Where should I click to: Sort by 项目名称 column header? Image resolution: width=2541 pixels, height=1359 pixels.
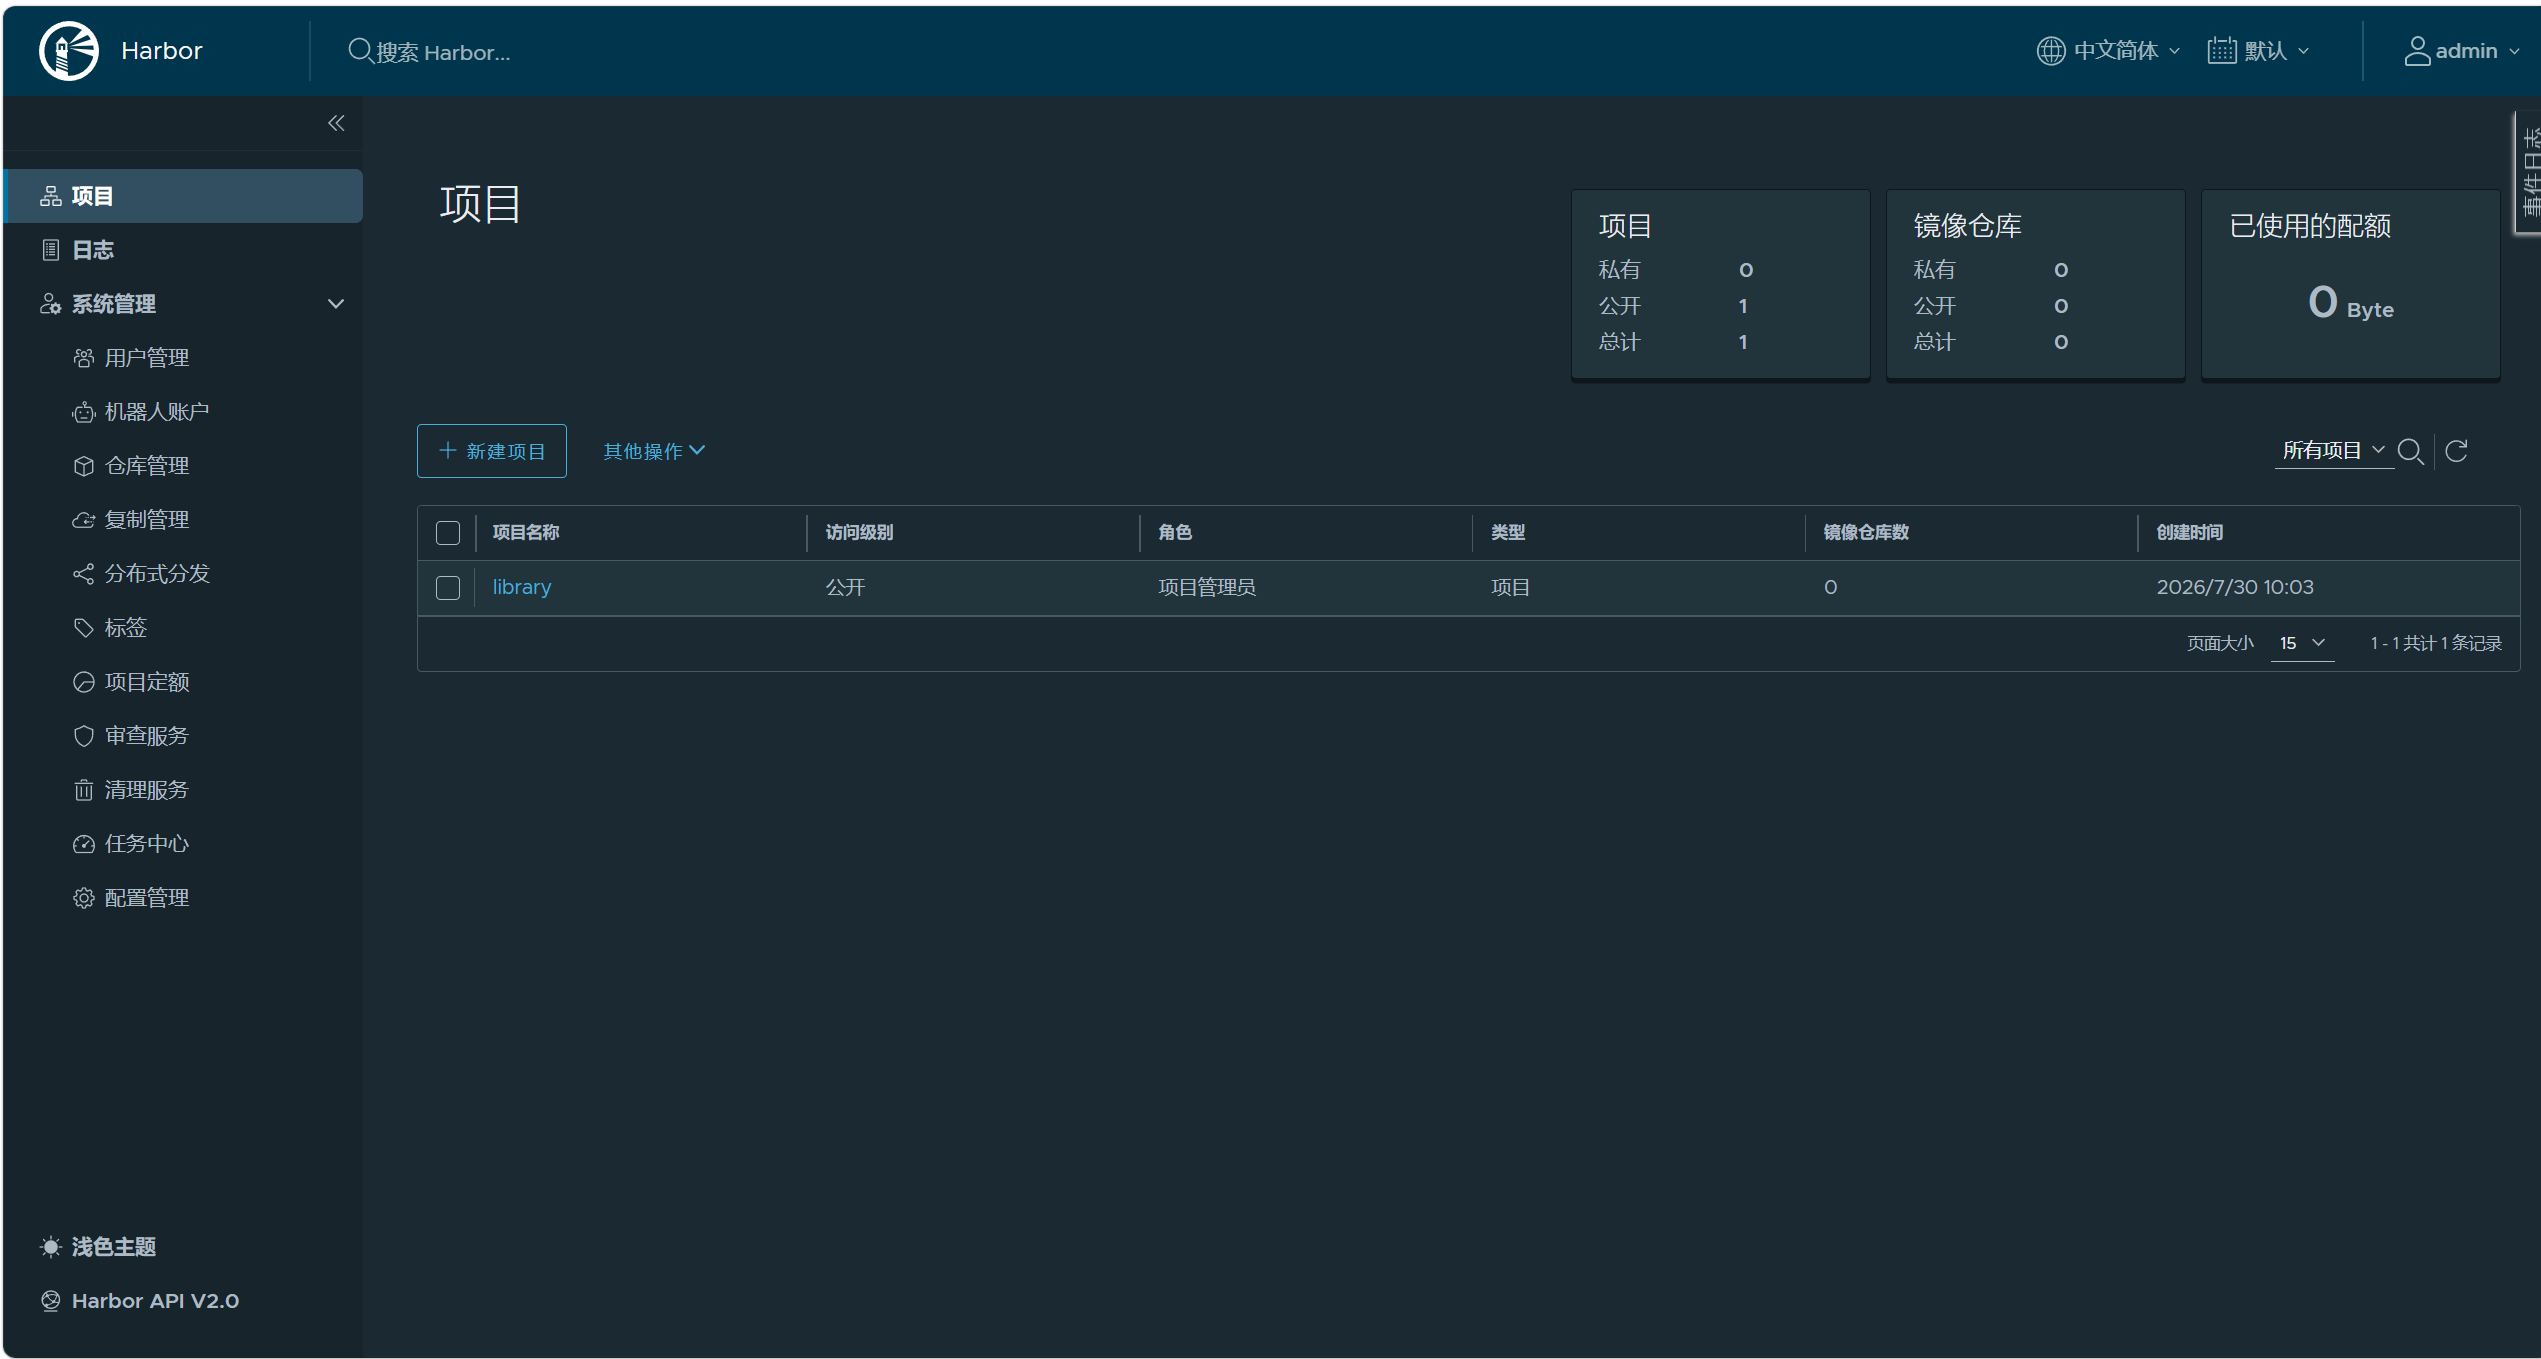point(526,533)
